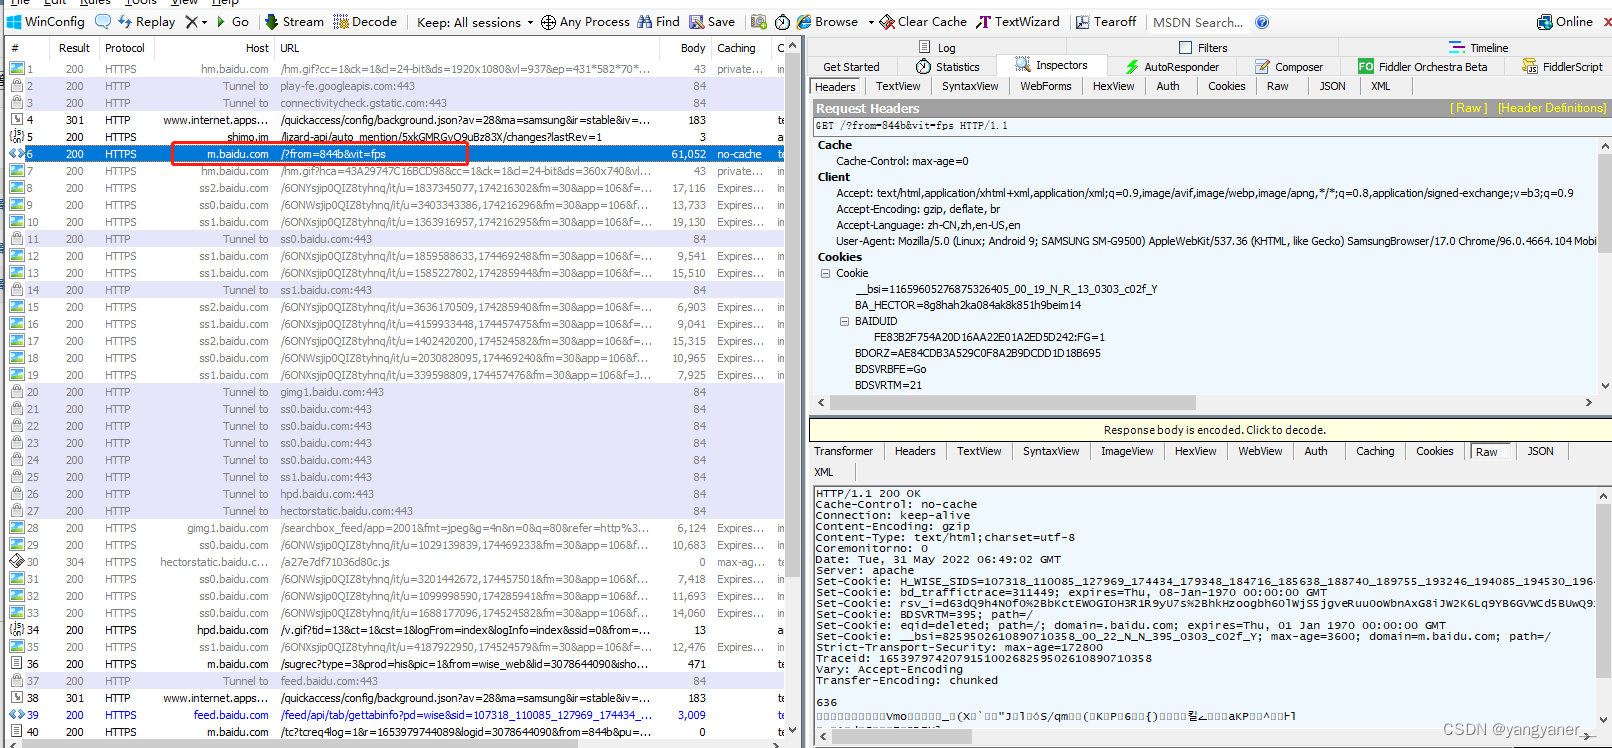Select session 30 hectorstatic 304 row

tap(396, 562)
